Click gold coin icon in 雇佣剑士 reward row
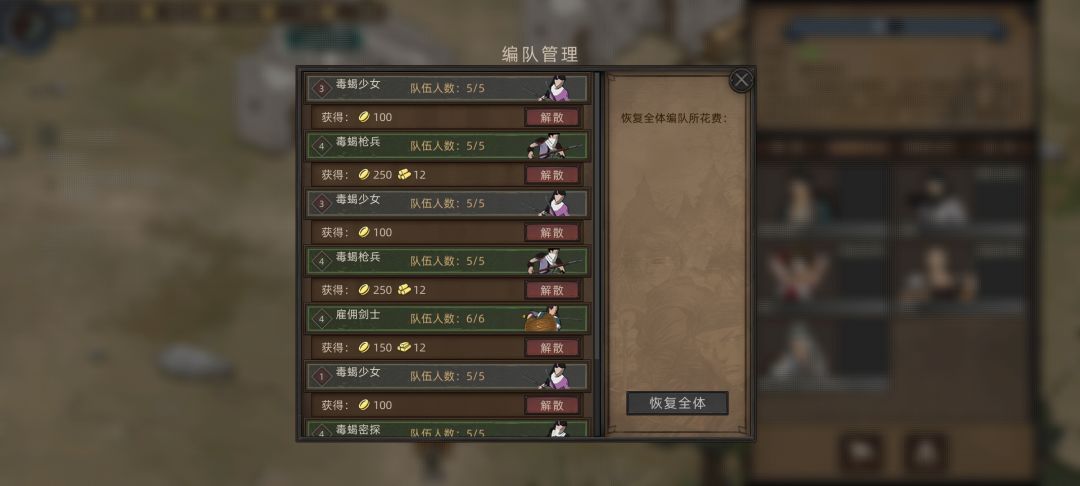1080x486 pixels. click(x=364, y=348)
